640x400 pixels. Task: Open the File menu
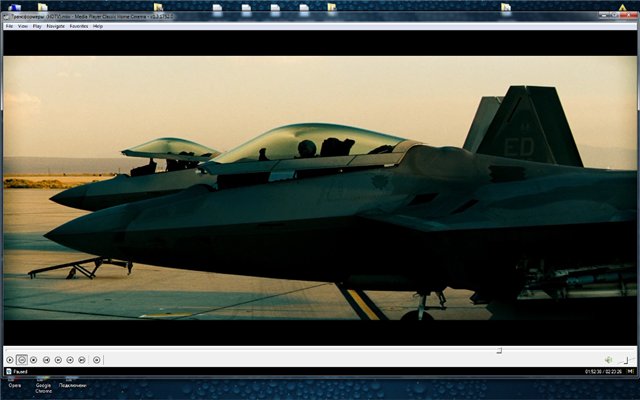click(x=9, y=26)
